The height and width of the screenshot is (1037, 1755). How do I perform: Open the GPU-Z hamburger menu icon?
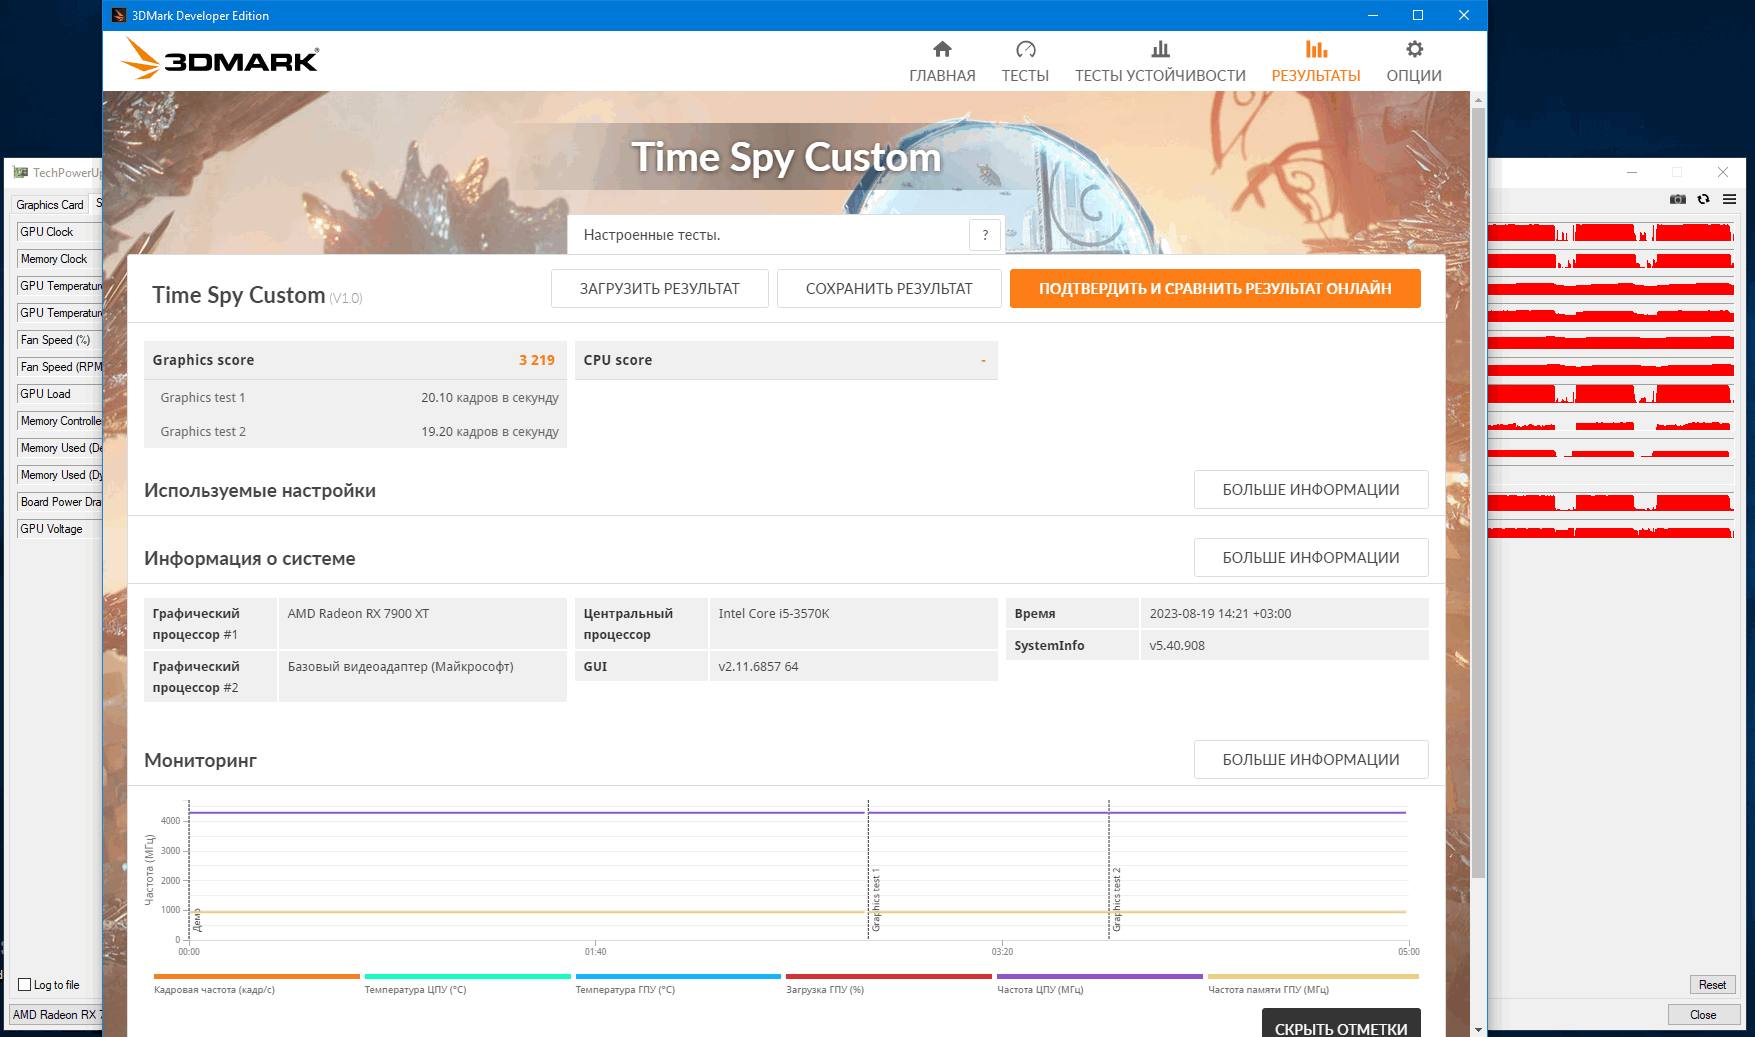(x=1729, y=199)
